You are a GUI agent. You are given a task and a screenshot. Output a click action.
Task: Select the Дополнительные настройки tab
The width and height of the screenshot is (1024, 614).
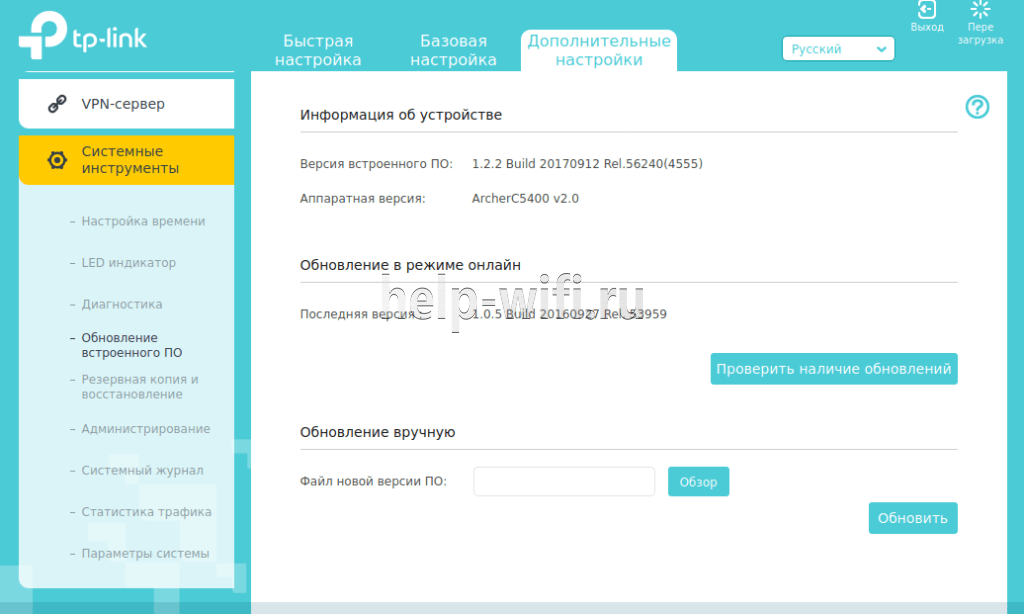(x=598, y=50)
